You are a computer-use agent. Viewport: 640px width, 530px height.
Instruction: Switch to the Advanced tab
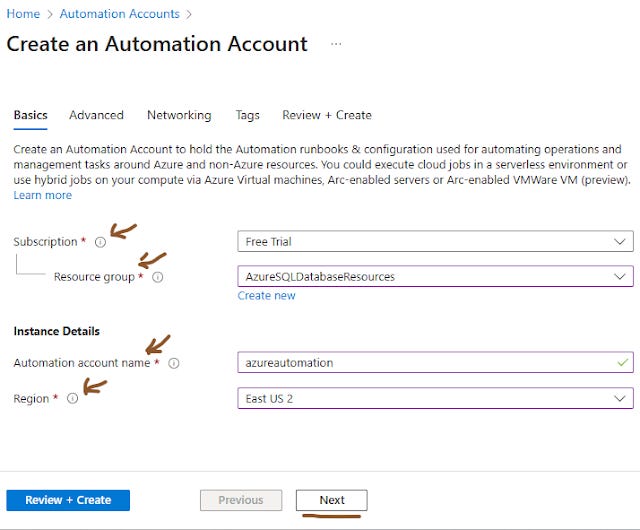[x=96, y=115]
